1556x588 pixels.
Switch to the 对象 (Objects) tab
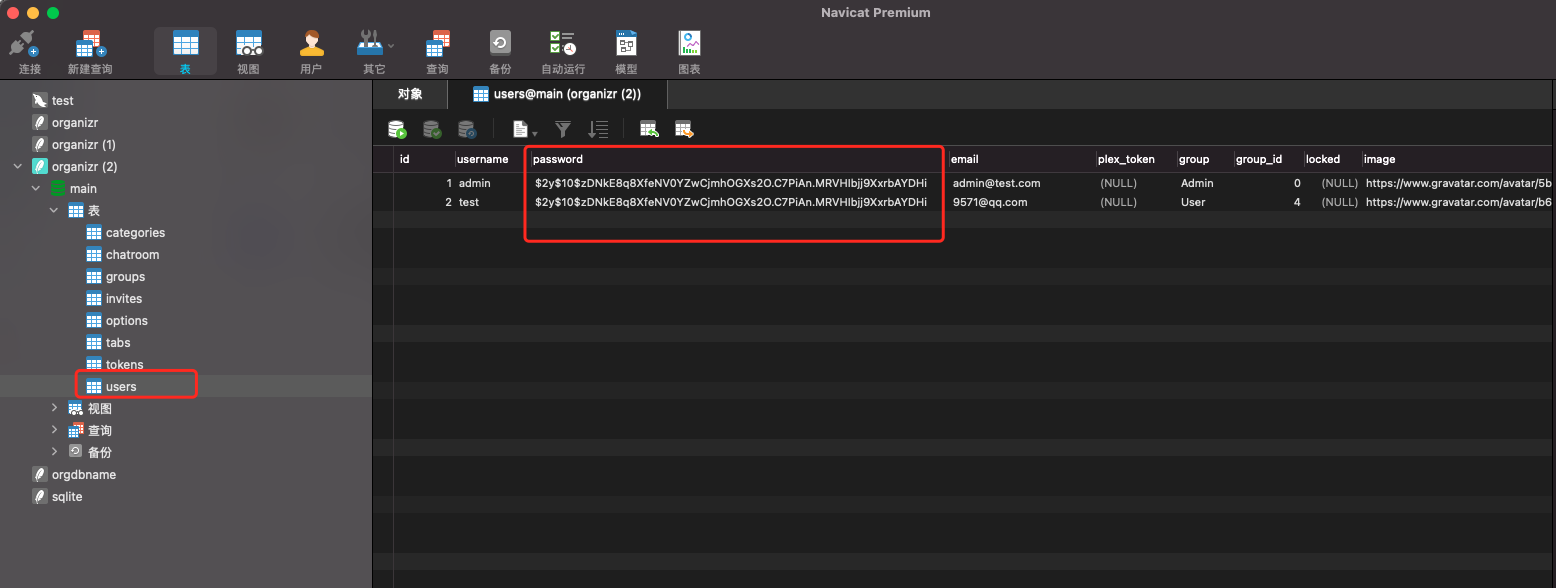[410, 94]
